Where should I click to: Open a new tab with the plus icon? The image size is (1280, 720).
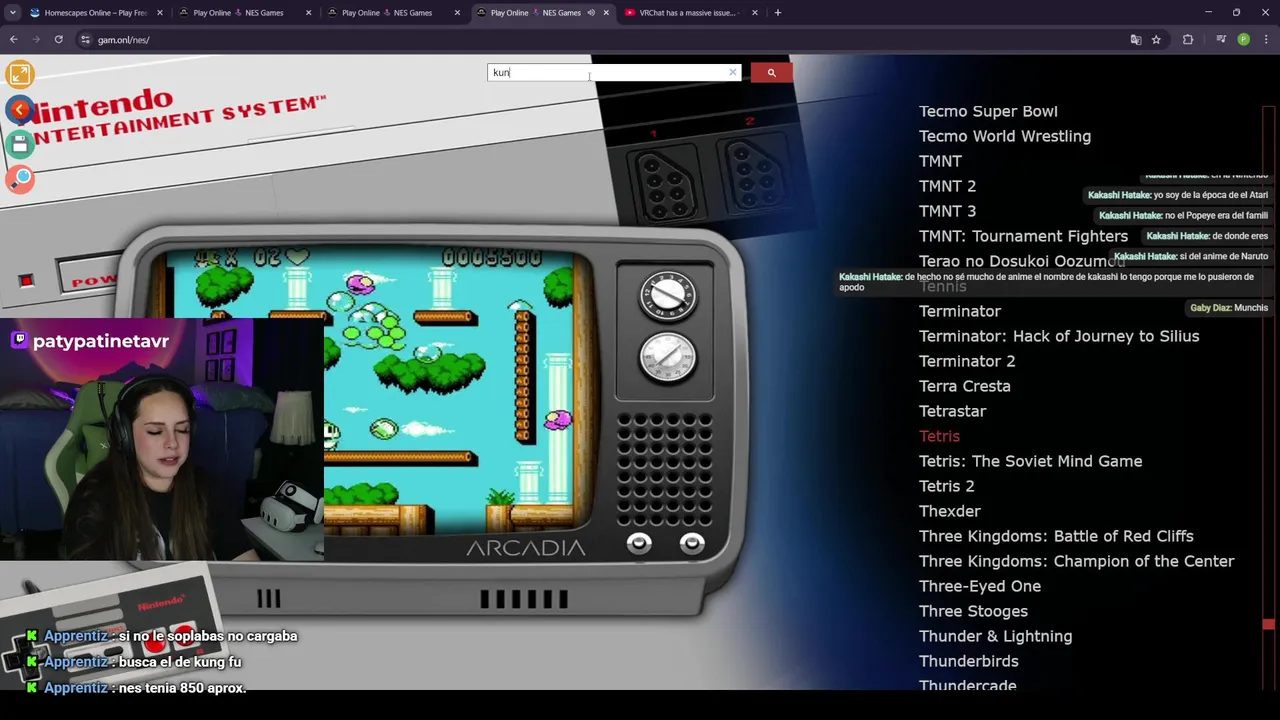(x=777, y=13)
